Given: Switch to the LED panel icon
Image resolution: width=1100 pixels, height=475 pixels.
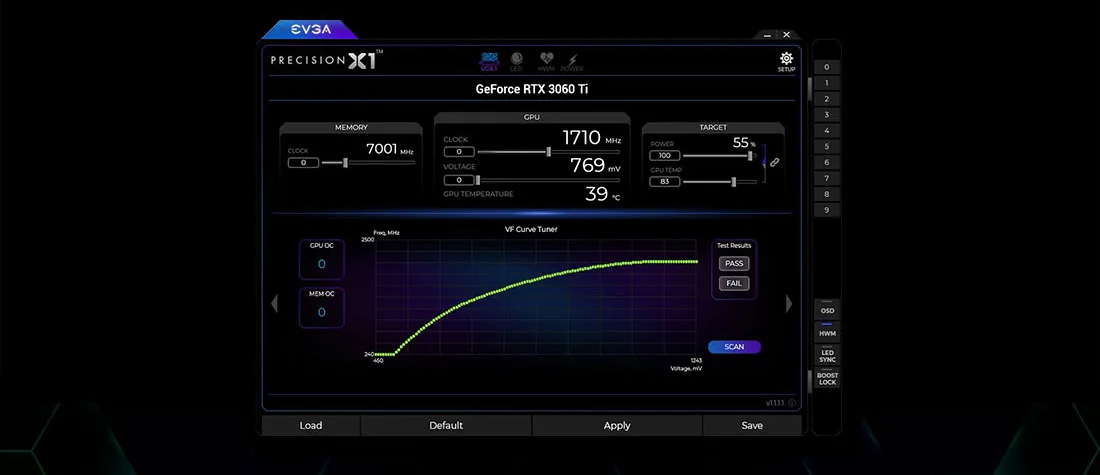Looking at the screenshot, I should pos(516,62).
